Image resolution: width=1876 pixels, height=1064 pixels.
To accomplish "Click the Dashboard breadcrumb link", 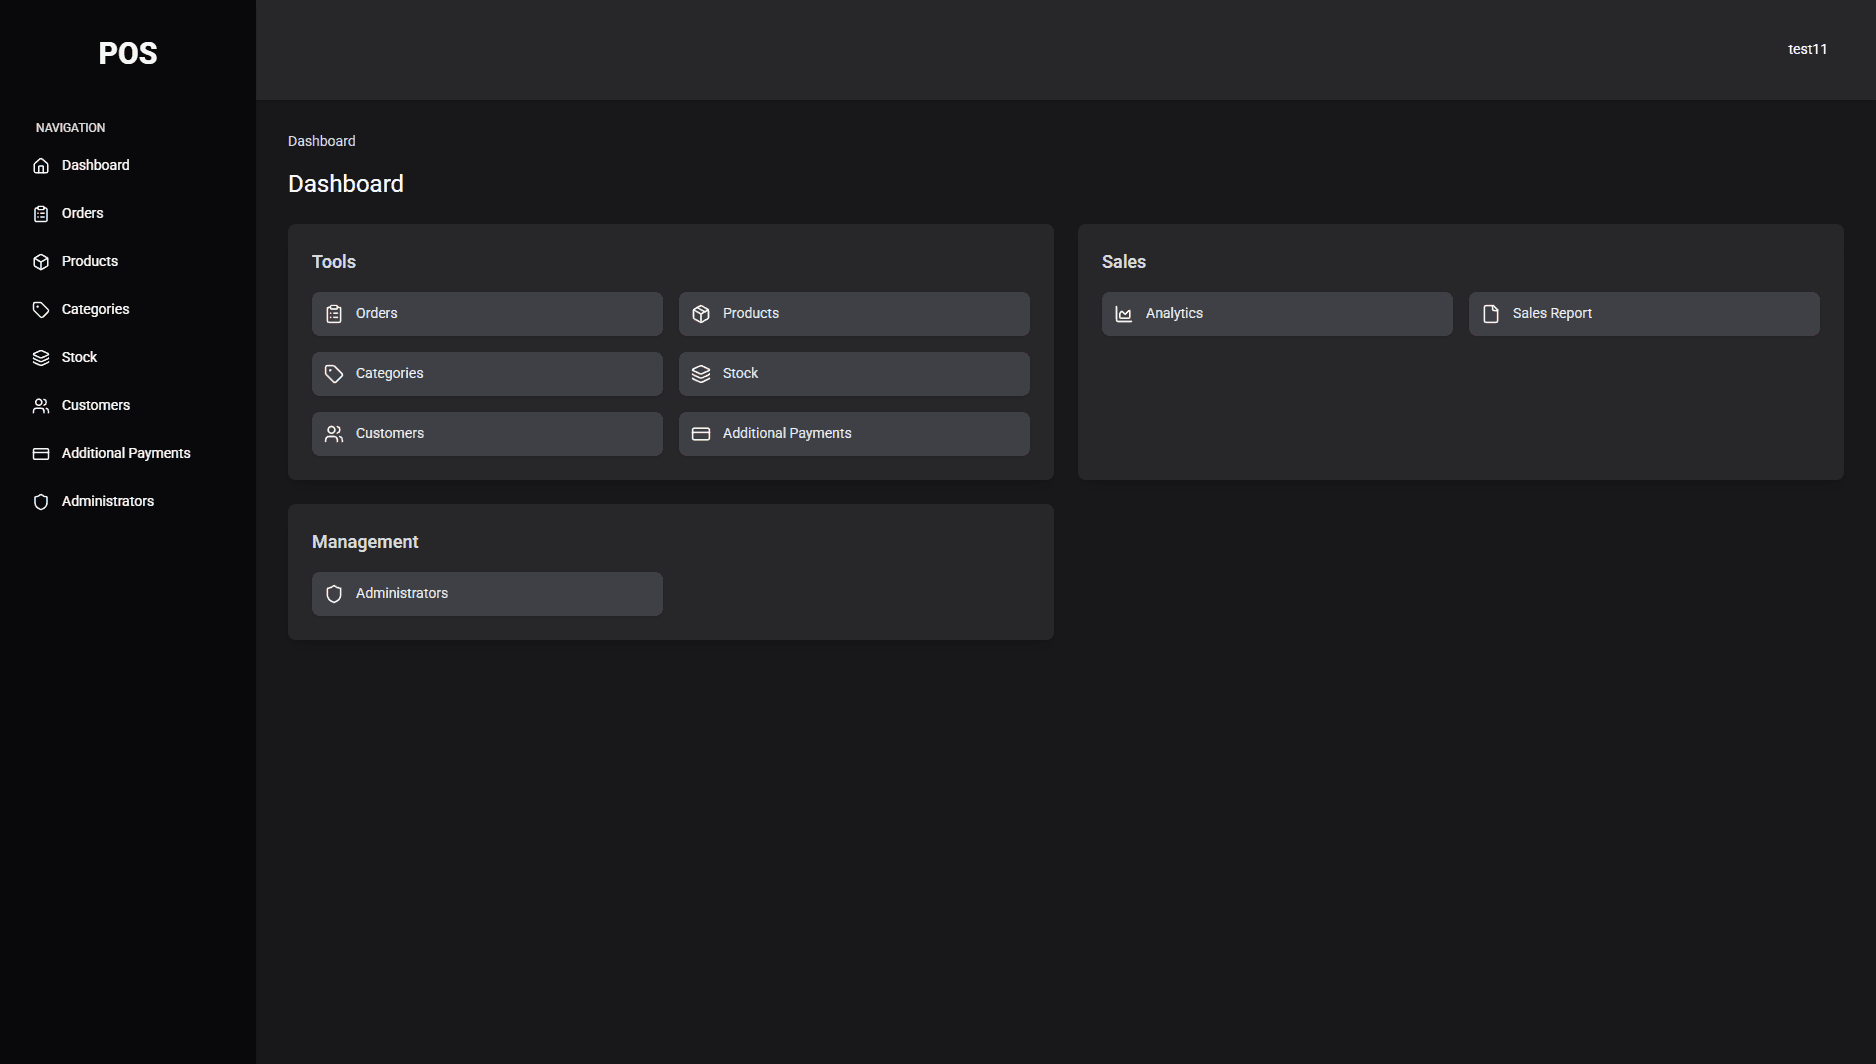I will tap(321, 141).
